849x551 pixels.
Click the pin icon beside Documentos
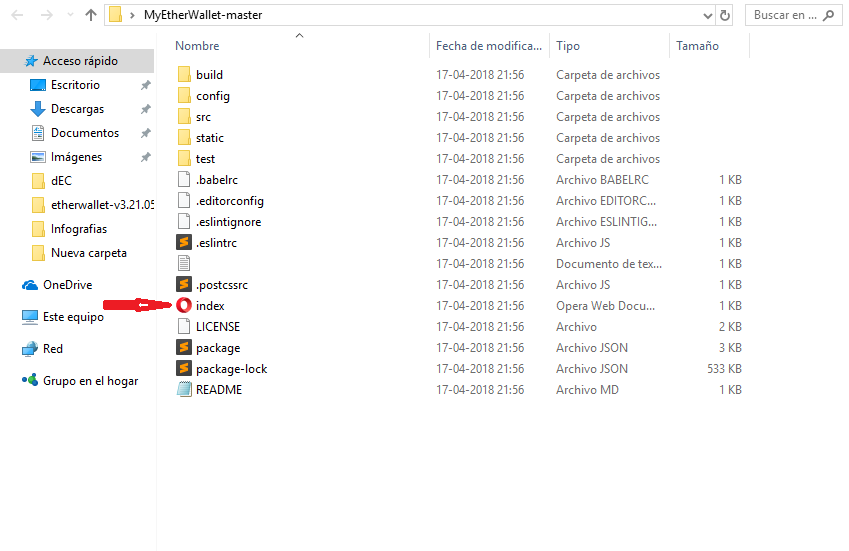(145, 133)
